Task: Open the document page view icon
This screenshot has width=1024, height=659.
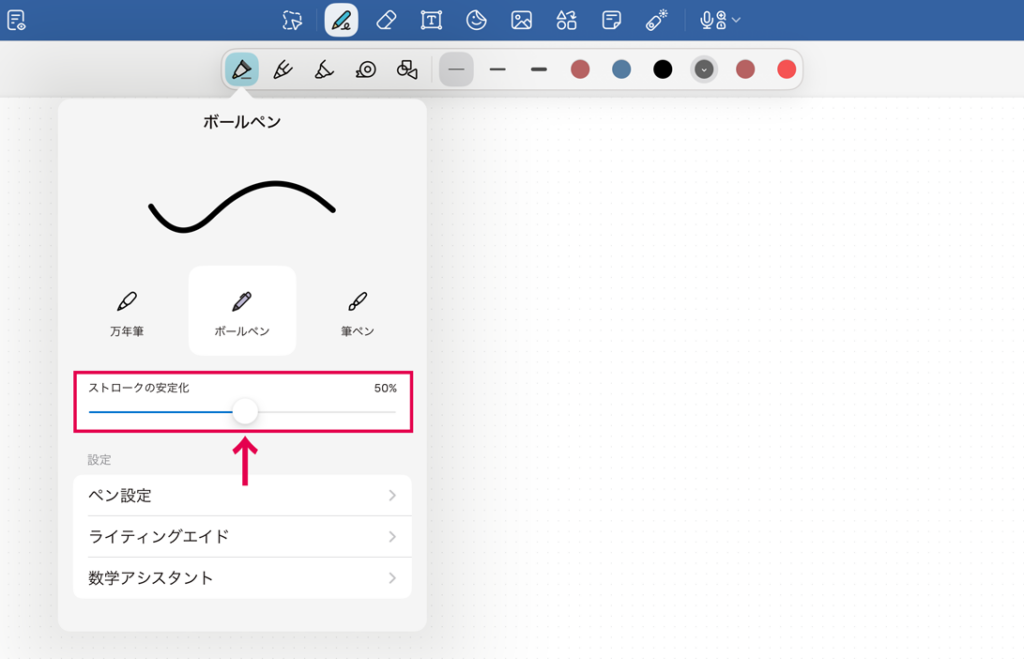Action: (x=16, y=20)
